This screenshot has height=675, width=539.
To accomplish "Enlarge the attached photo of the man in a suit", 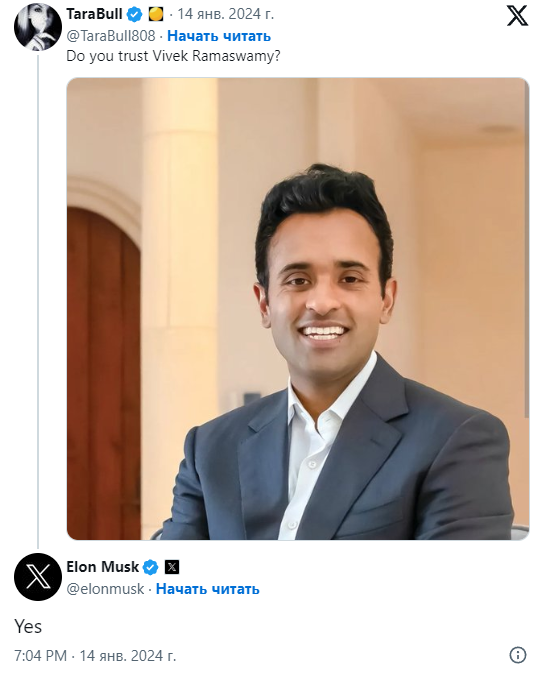I will [298, 309].
